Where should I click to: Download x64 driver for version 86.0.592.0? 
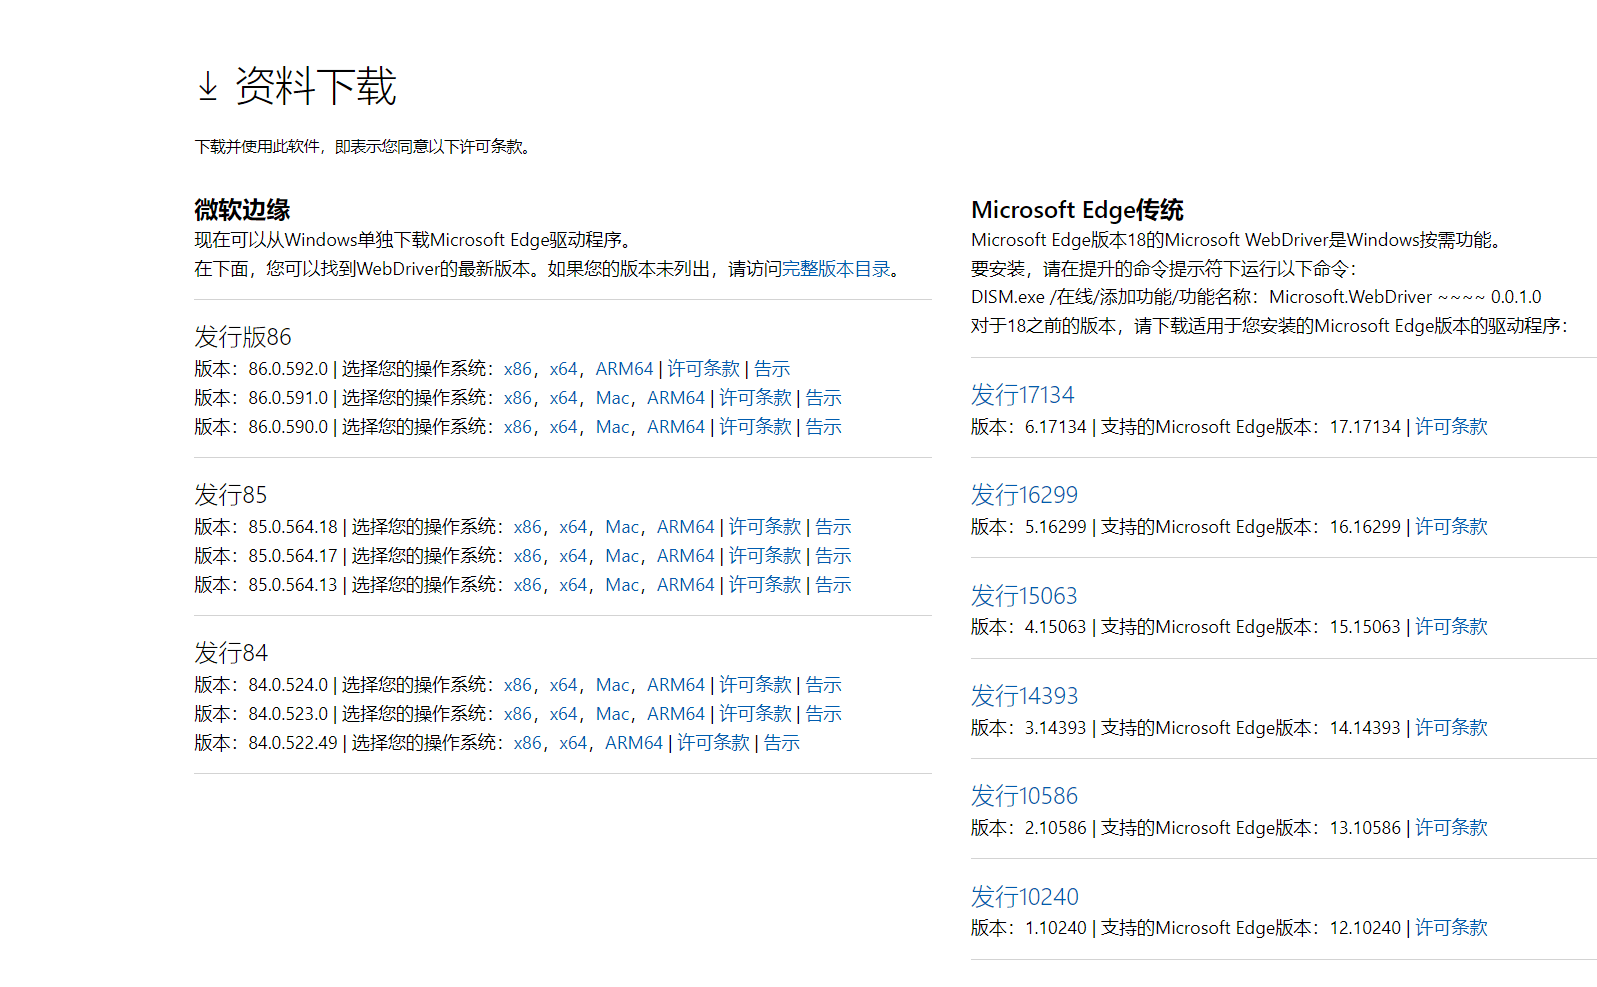(564, 369)
